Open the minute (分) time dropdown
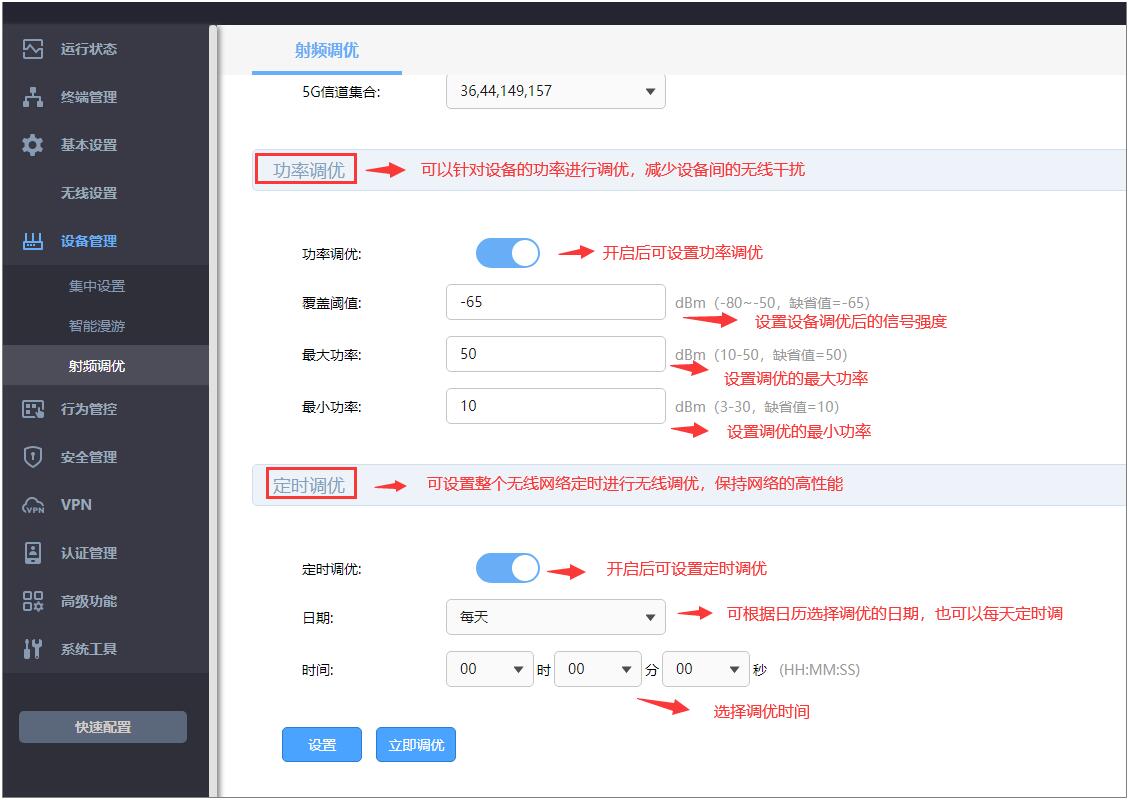This screenshot has width=1129, height=800. point(597,669)
